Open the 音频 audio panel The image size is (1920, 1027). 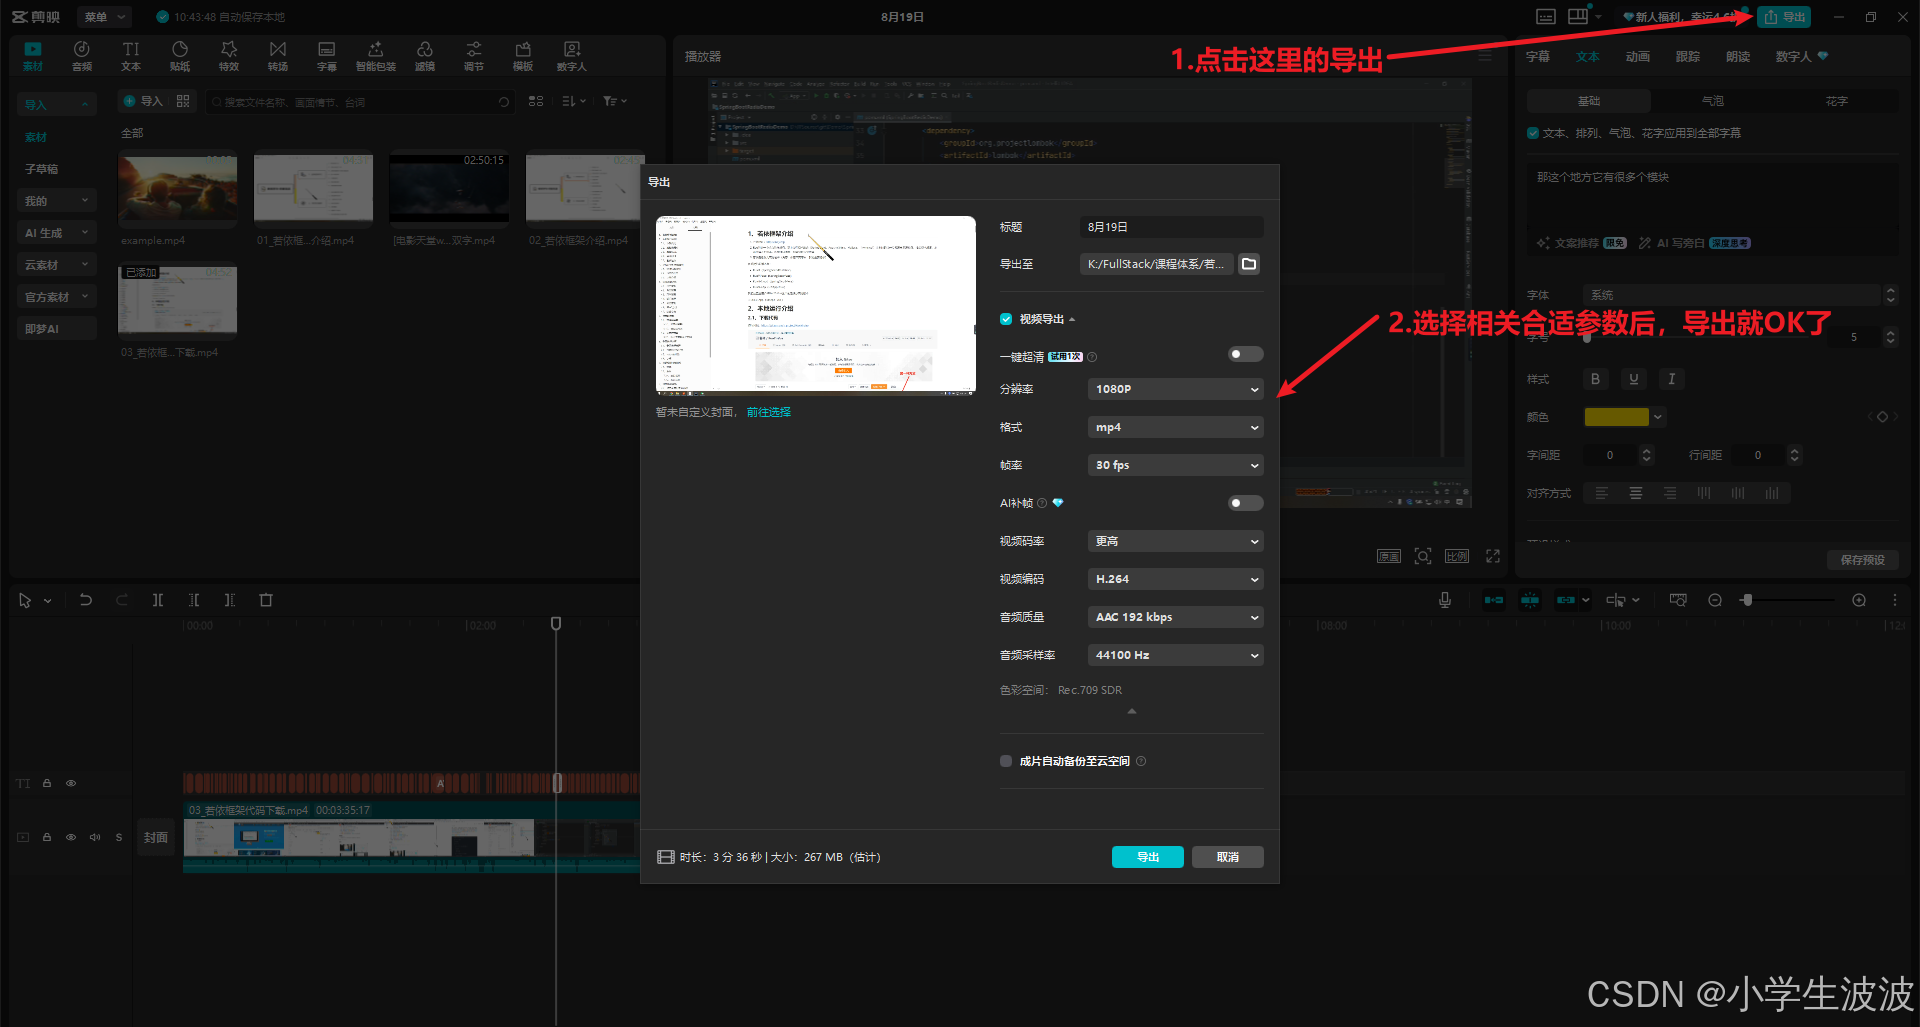pos(82,56)
